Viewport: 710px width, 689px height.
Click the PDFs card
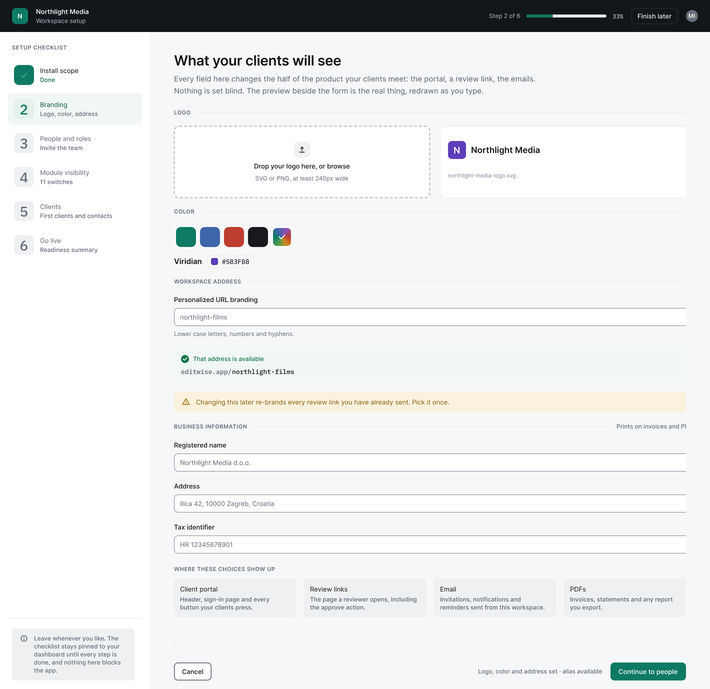(x=624, y=598)
